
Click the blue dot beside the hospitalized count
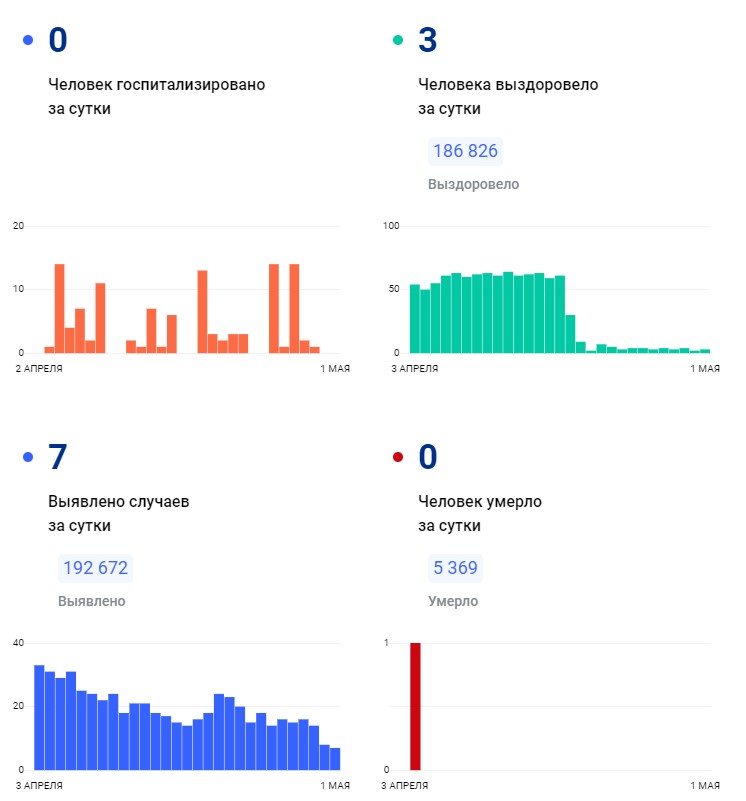27,41
